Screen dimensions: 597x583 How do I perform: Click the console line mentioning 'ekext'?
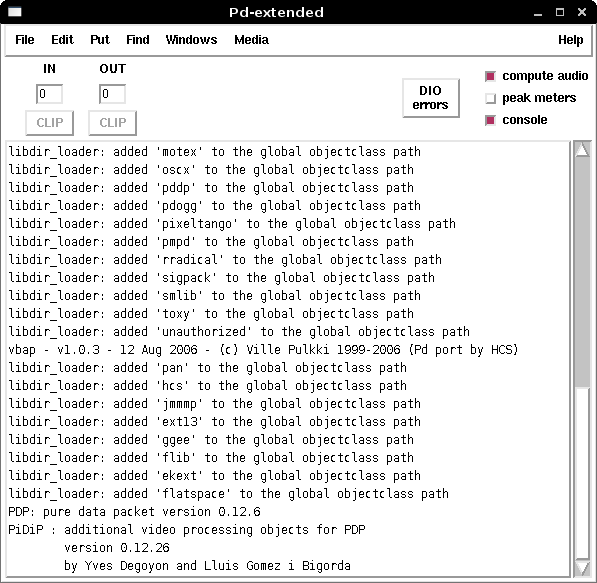[x=214, y=476]
